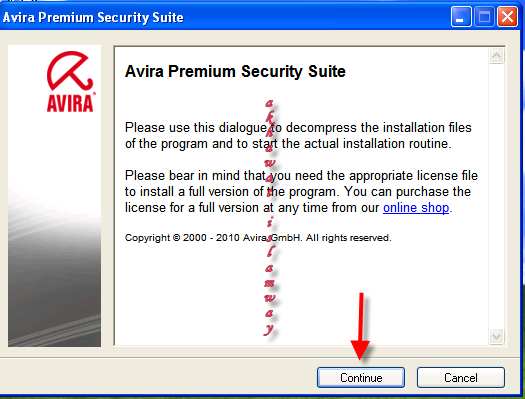Click the blank area left of Continue

coord(157,377)
